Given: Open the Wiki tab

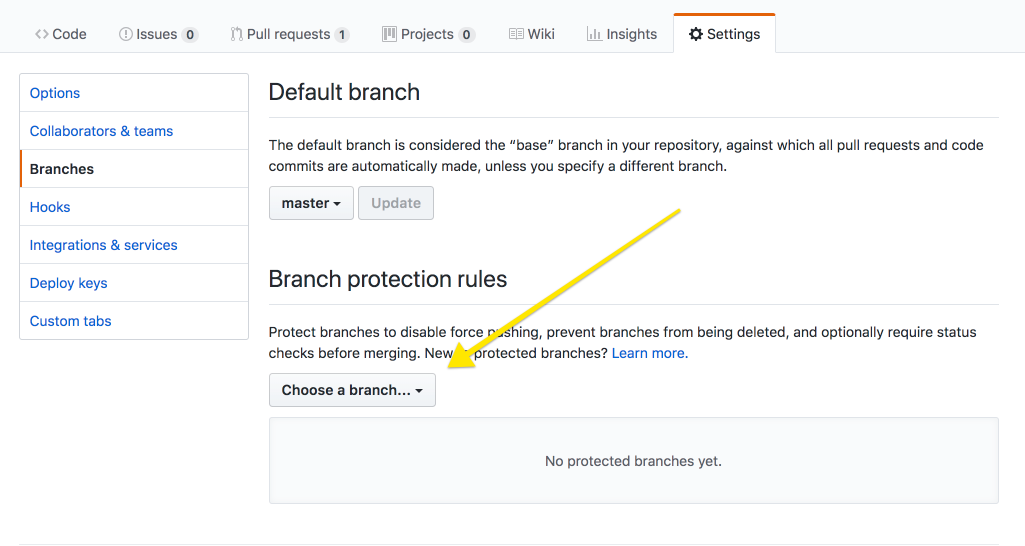Looking at the screenshot, I should click(x=532, y=34).
